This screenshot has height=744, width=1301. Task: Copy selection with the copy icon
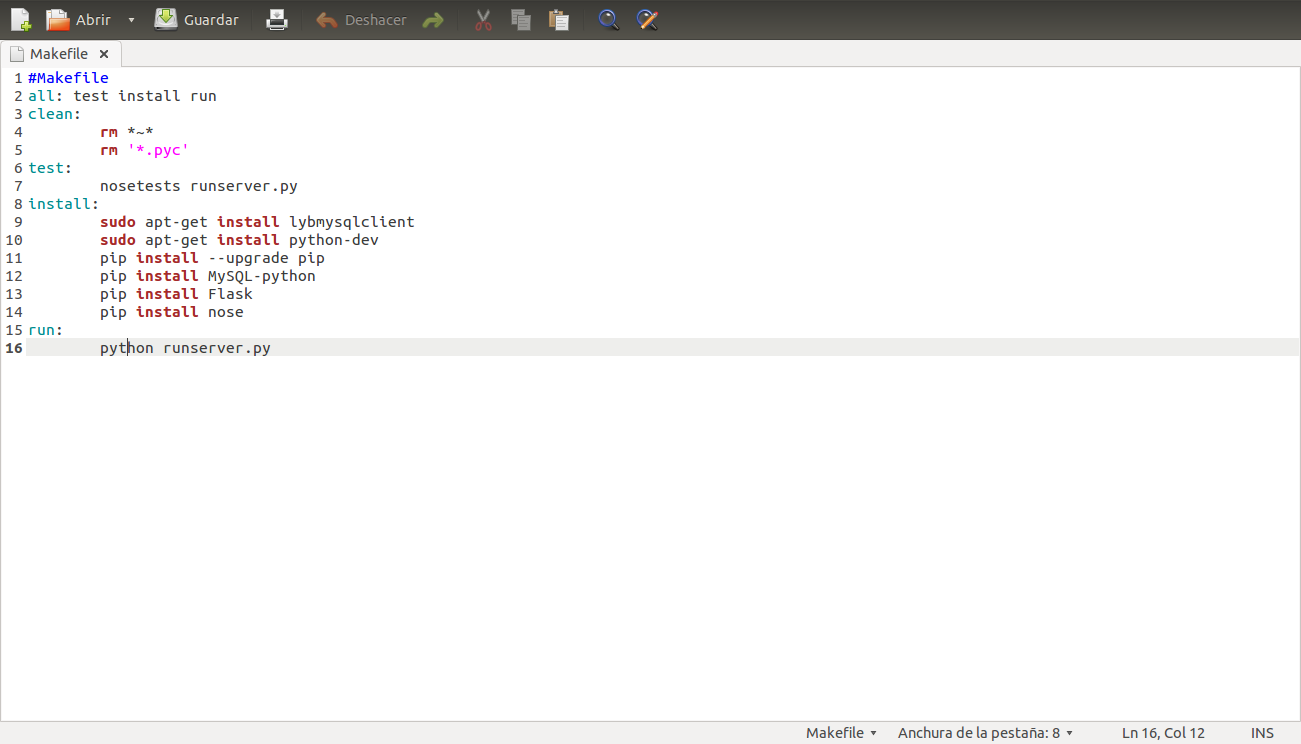tap(521, 19)
